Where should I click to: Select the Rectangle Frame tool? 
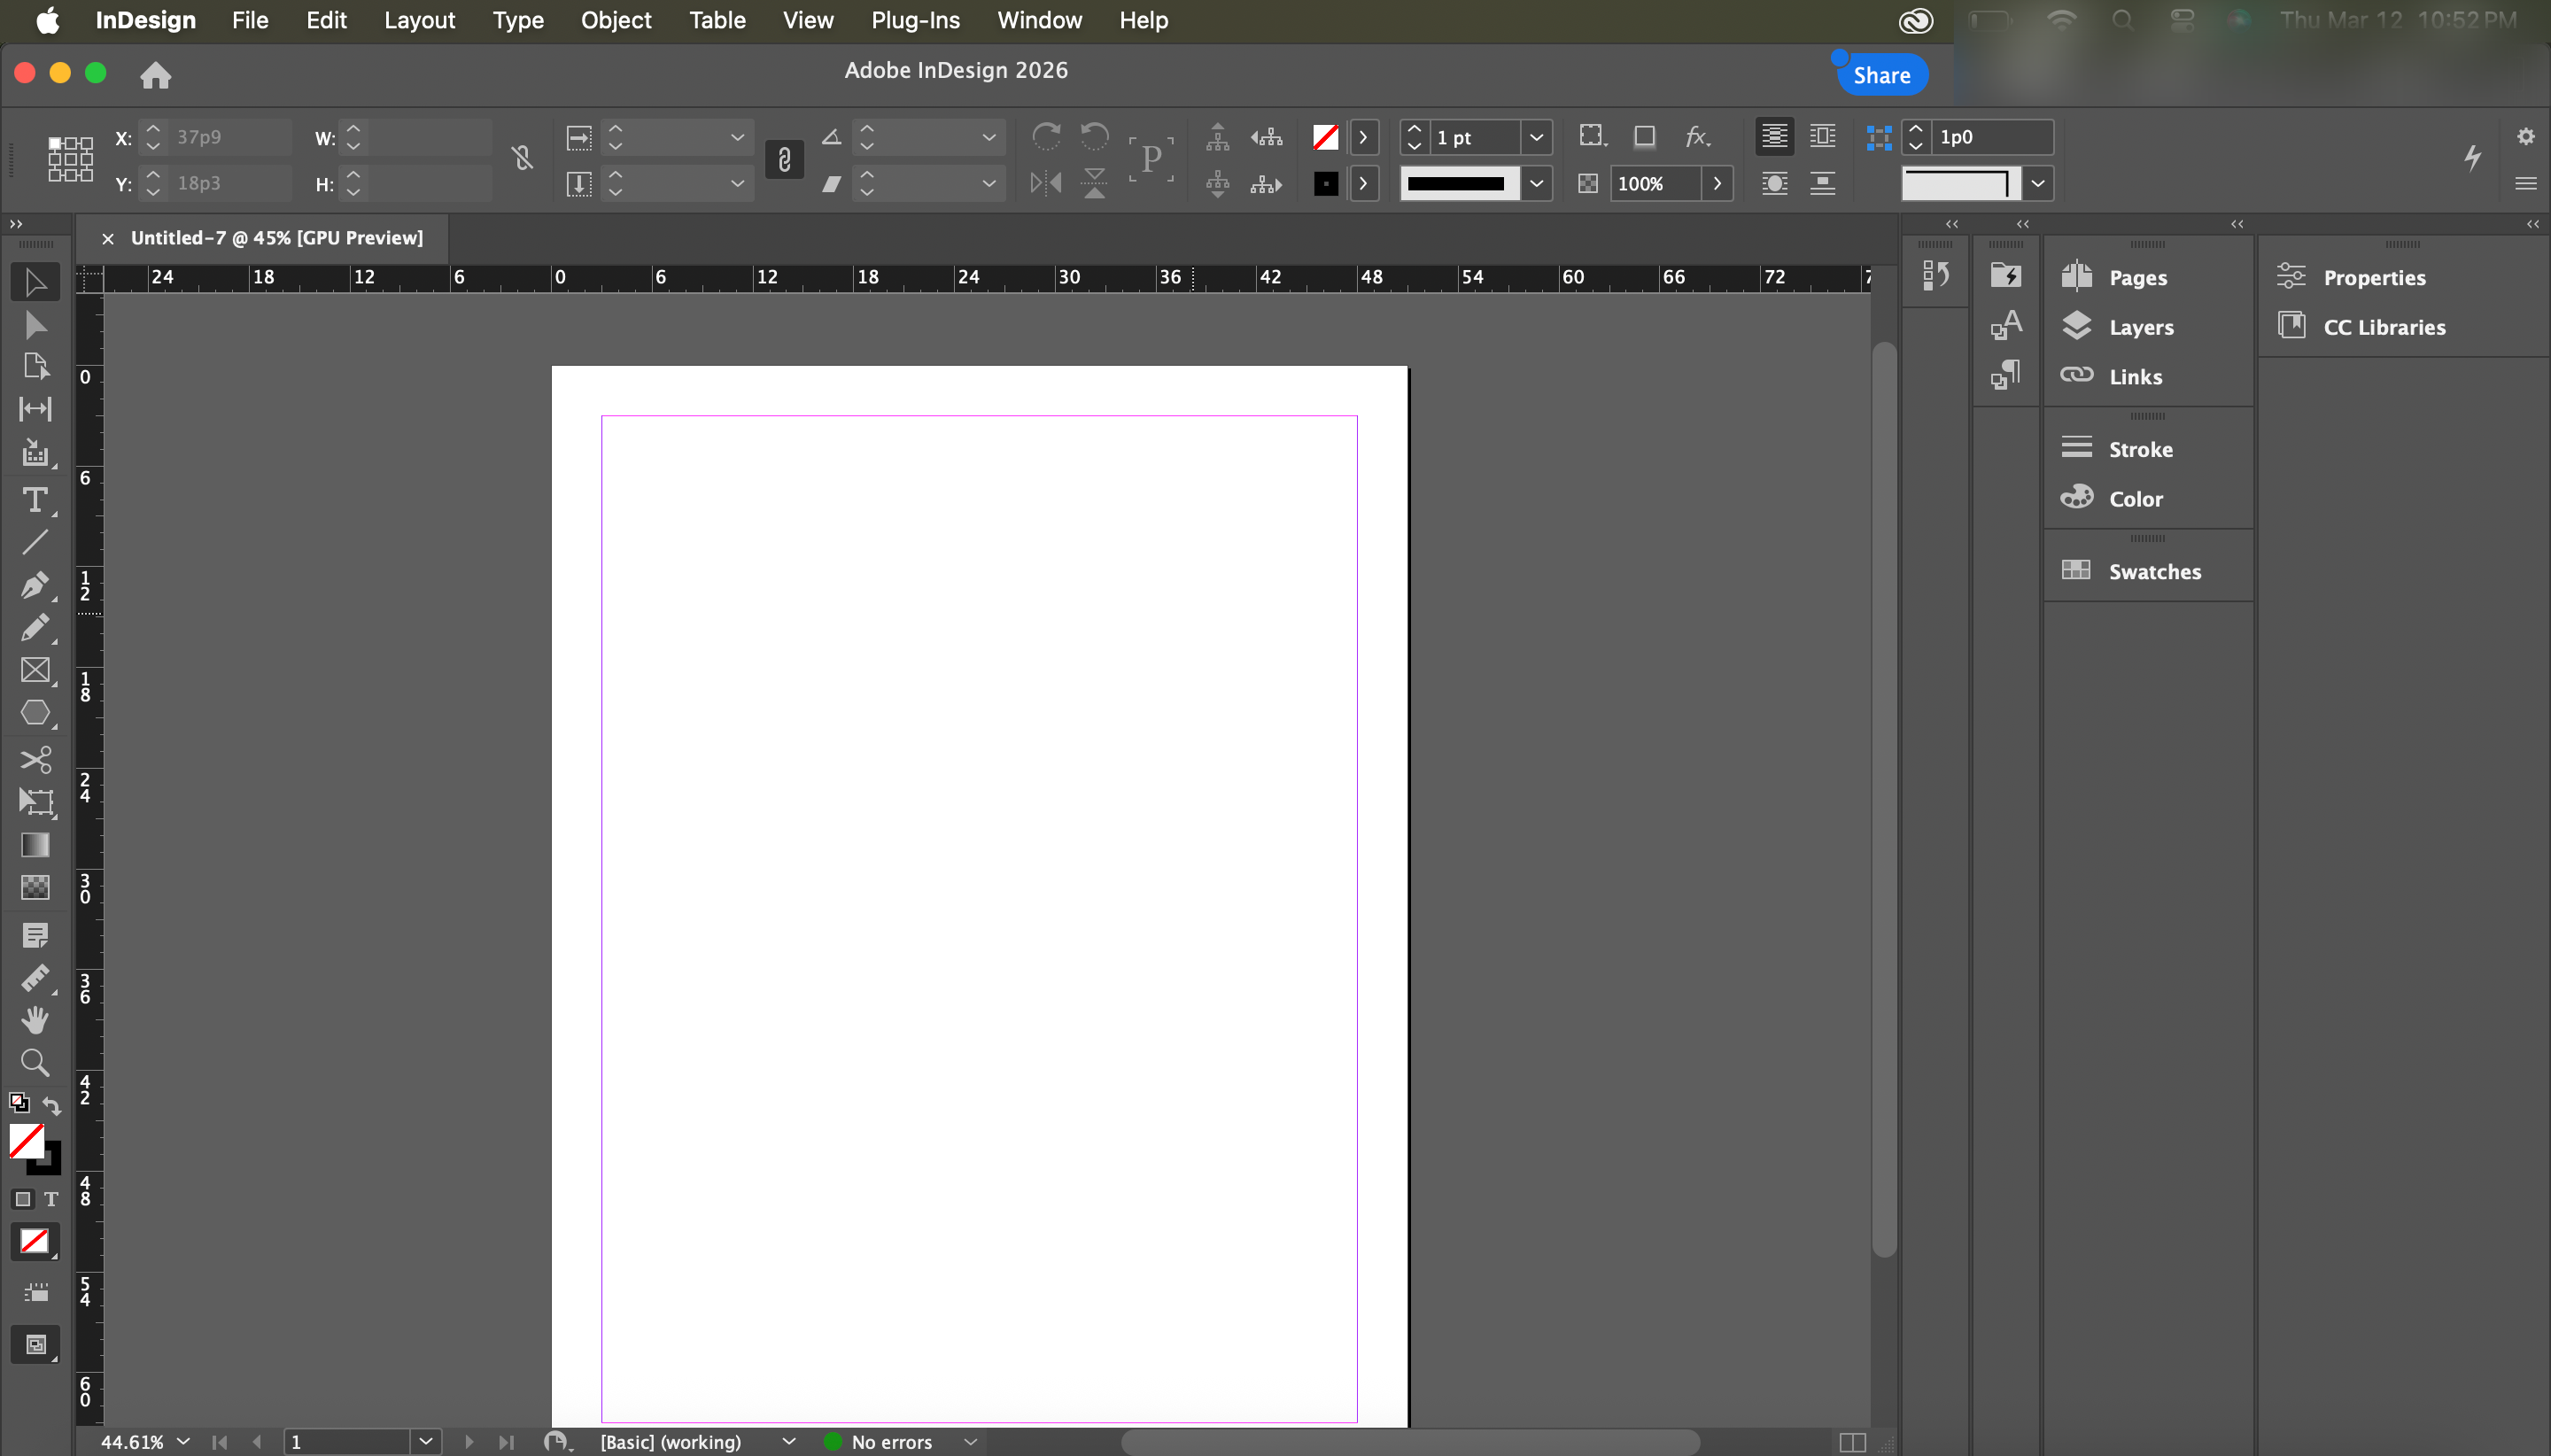click(35, 670)
